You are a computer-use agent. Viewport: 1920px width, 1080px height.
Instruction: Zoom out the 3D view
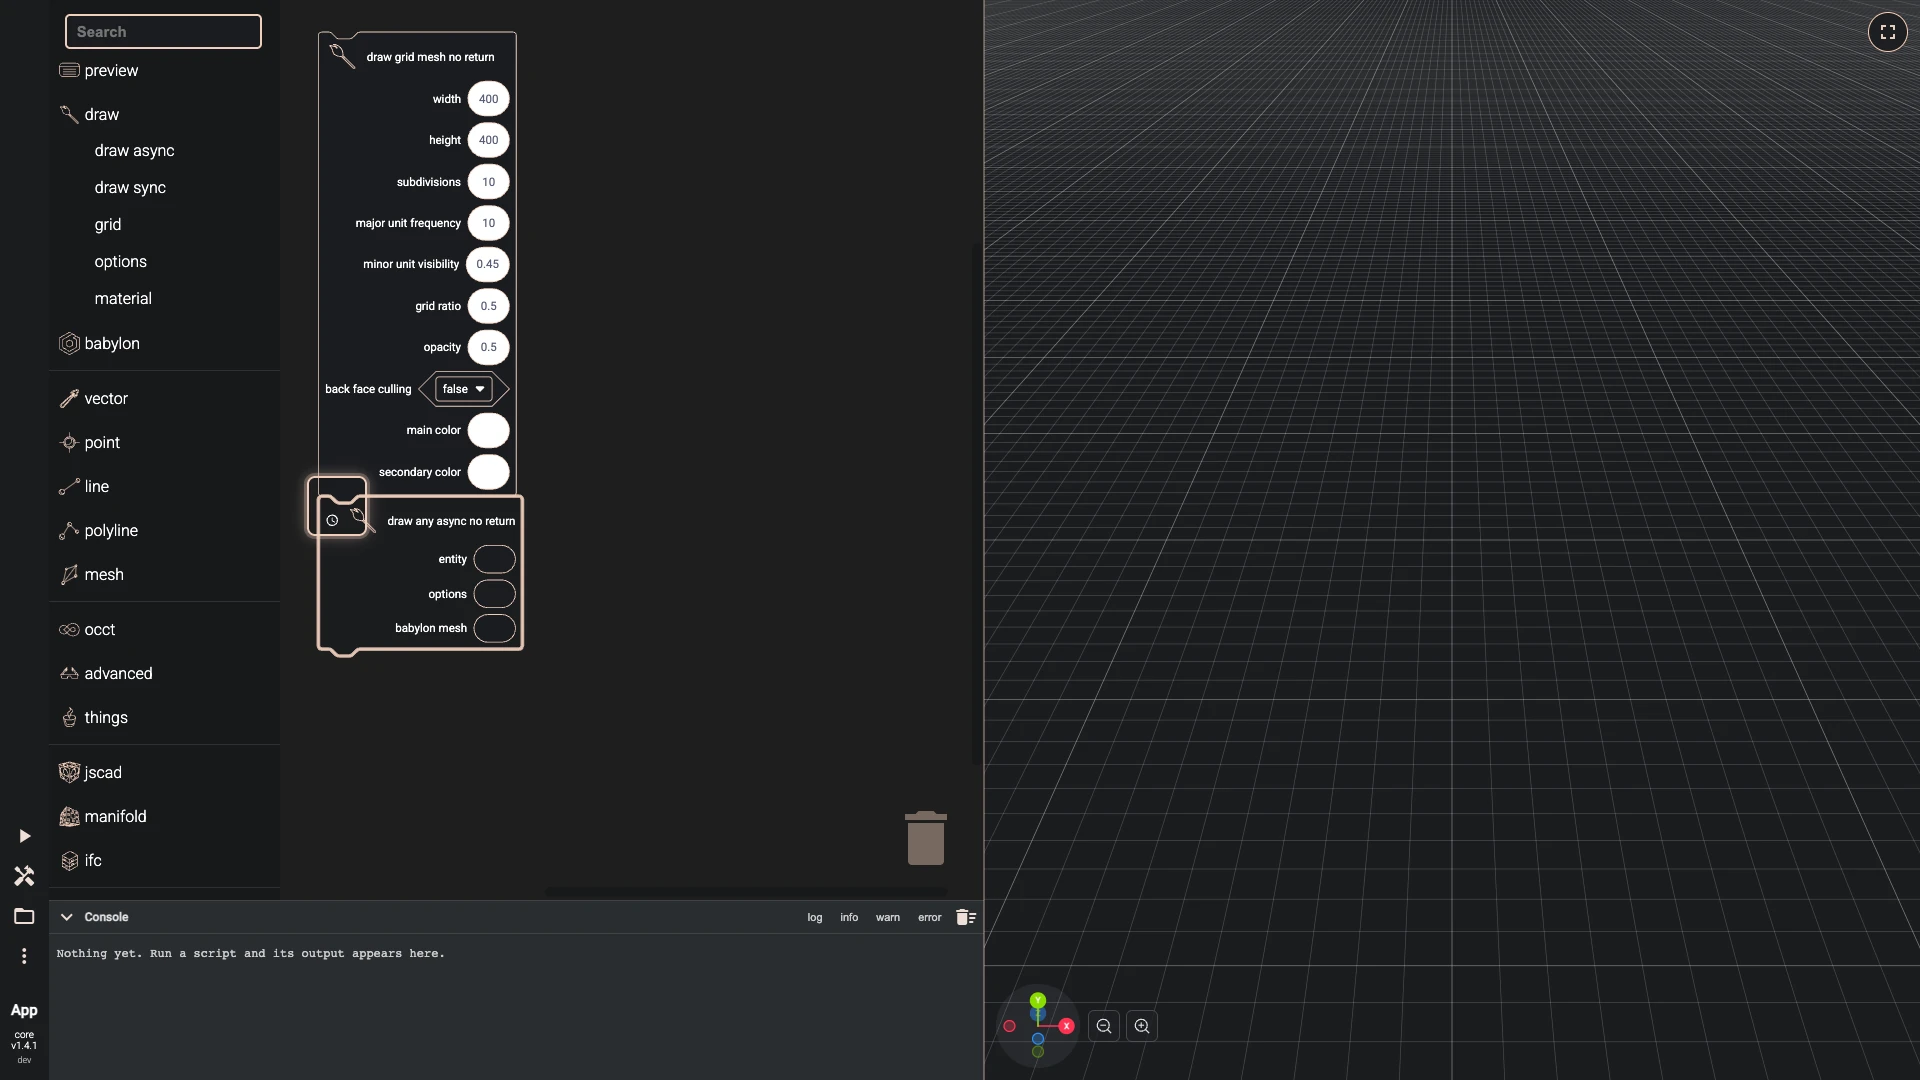click(1104, 1026)
